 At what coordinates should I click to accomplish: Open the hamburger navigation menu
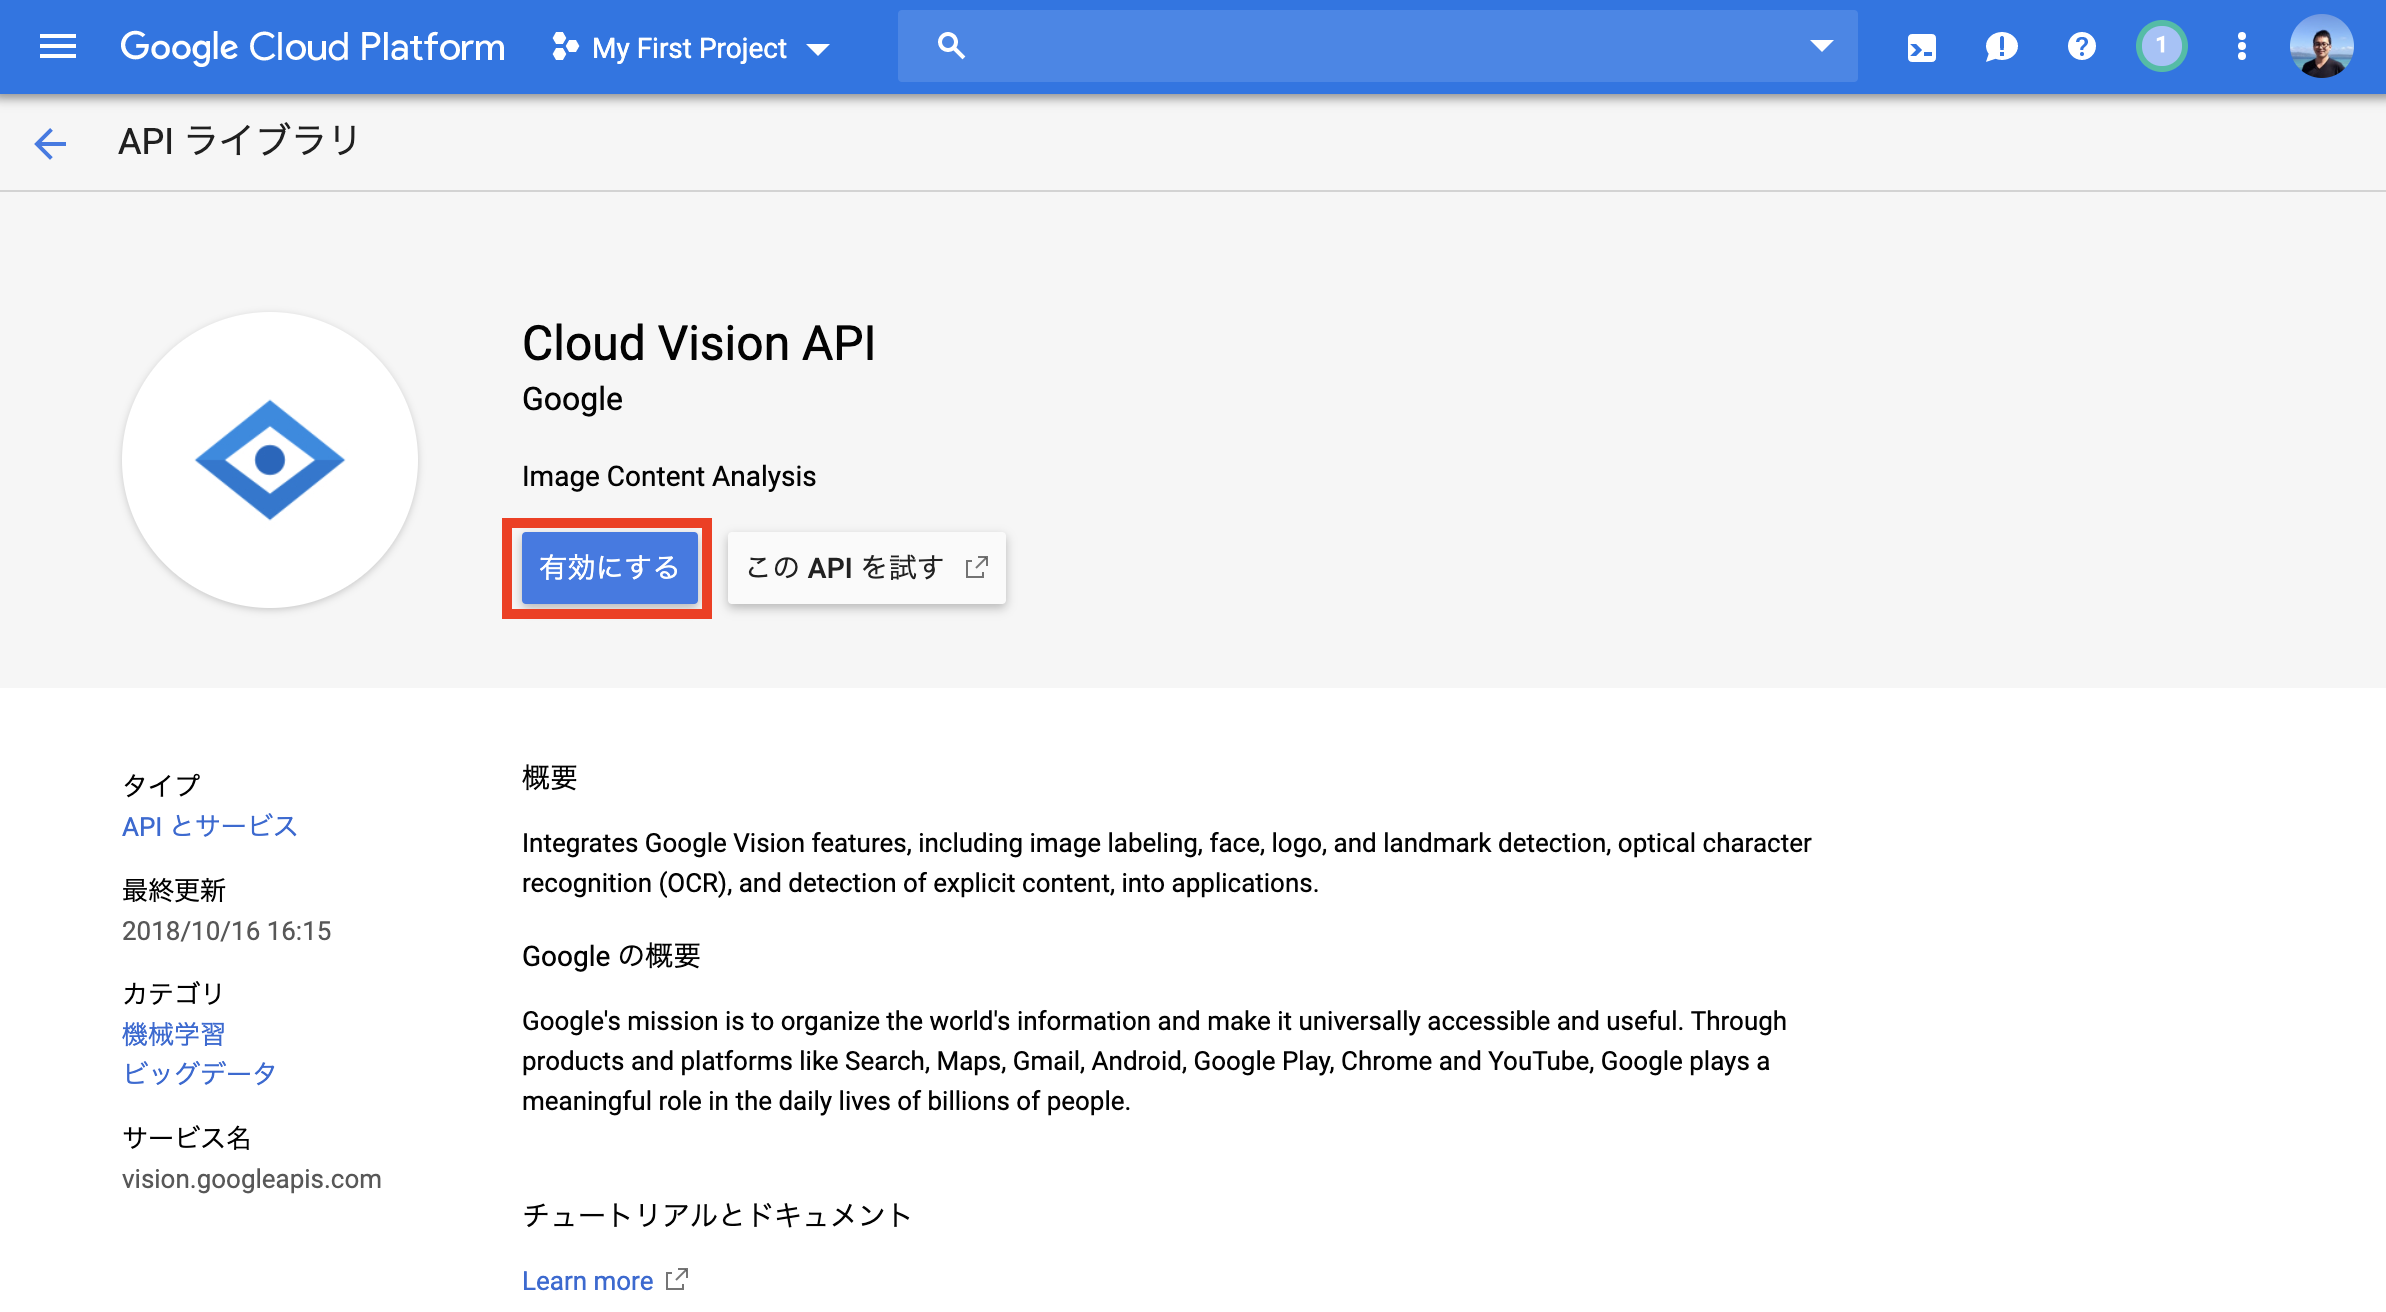coord(58,47)
